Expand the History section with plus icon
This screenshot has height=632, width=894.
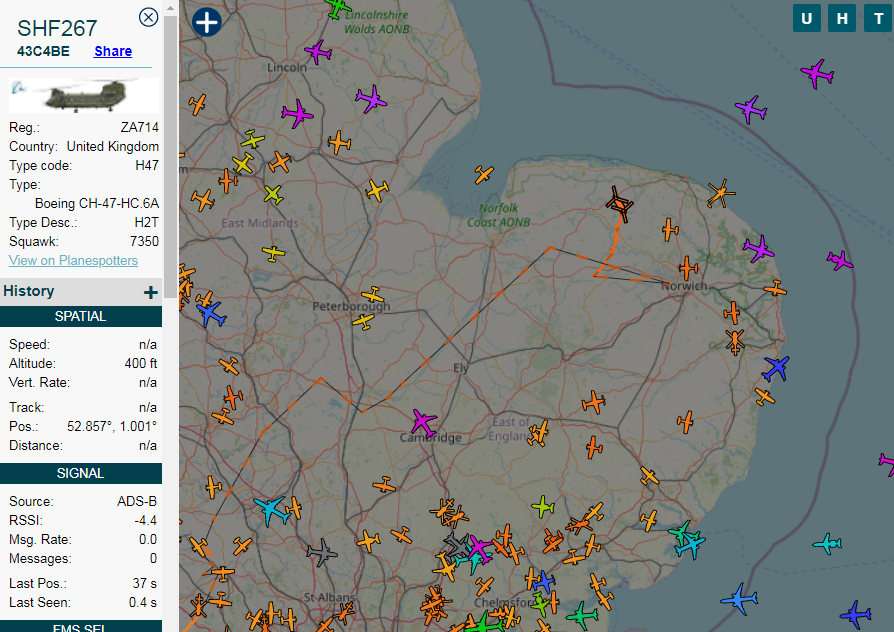(x=151, y=293)
